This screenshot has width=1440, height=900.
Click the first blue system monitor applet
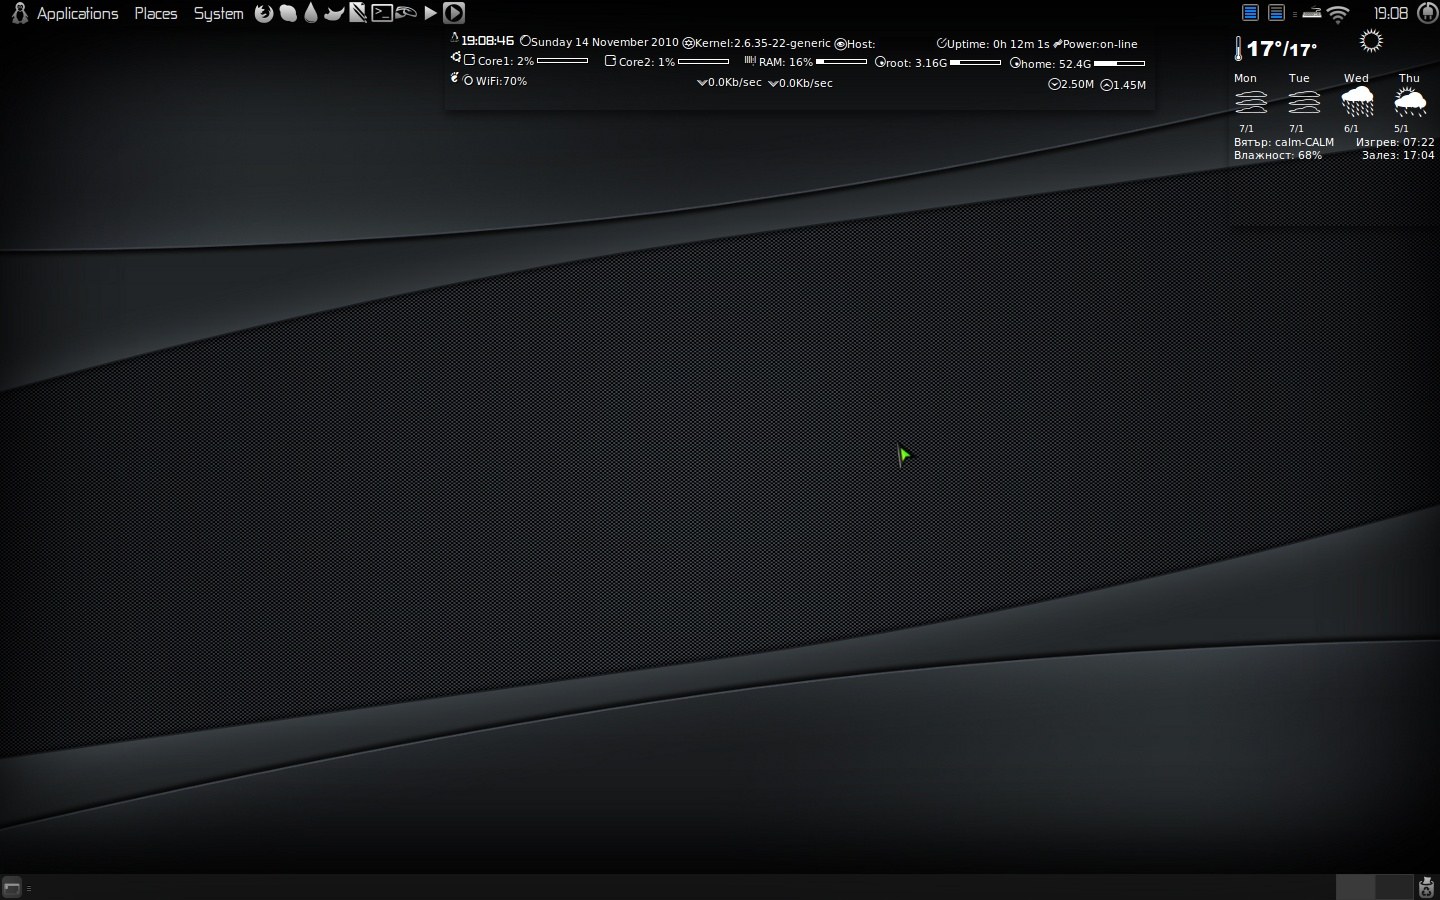click(1250, 13)
